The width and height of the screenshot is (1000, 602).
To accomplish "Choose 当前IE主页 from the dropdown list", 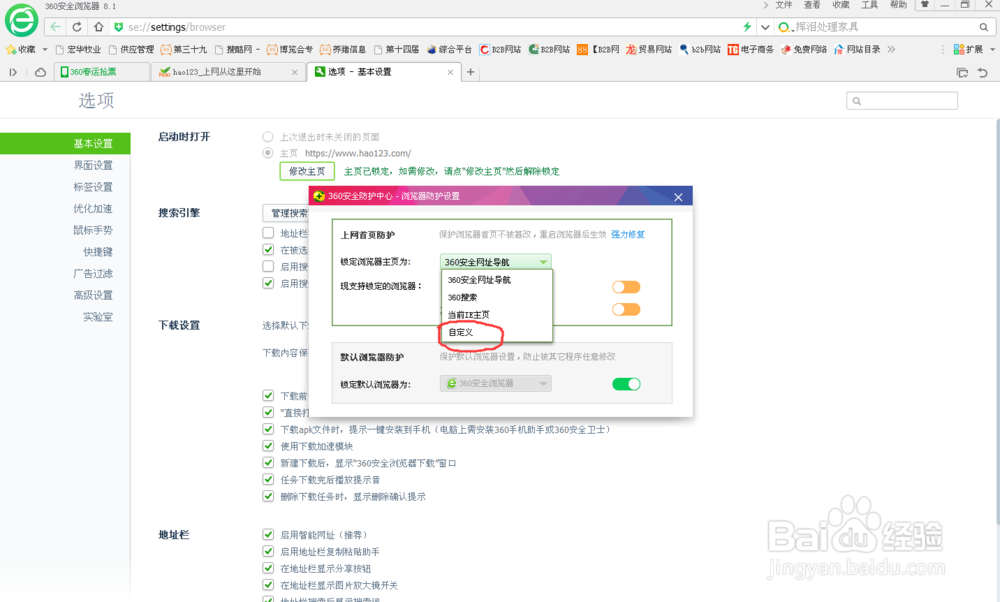I will pos(496,314).
